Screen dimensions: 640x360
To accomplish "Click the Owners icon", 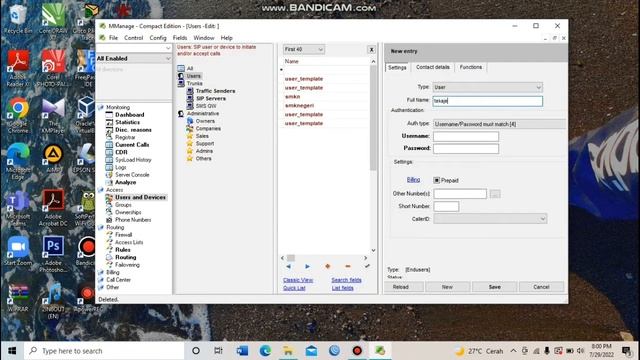I will click(x=190, y=121).
